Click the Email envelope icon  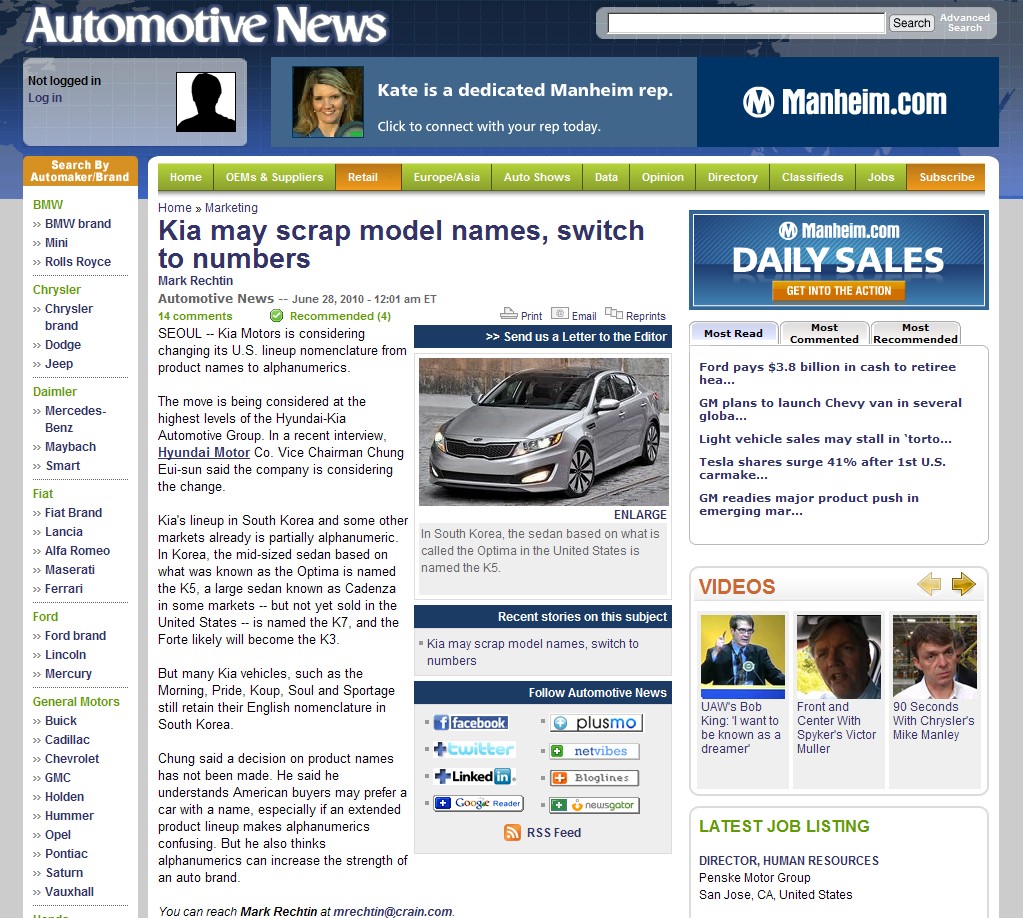pyautogui.click(x=560, y=314)
